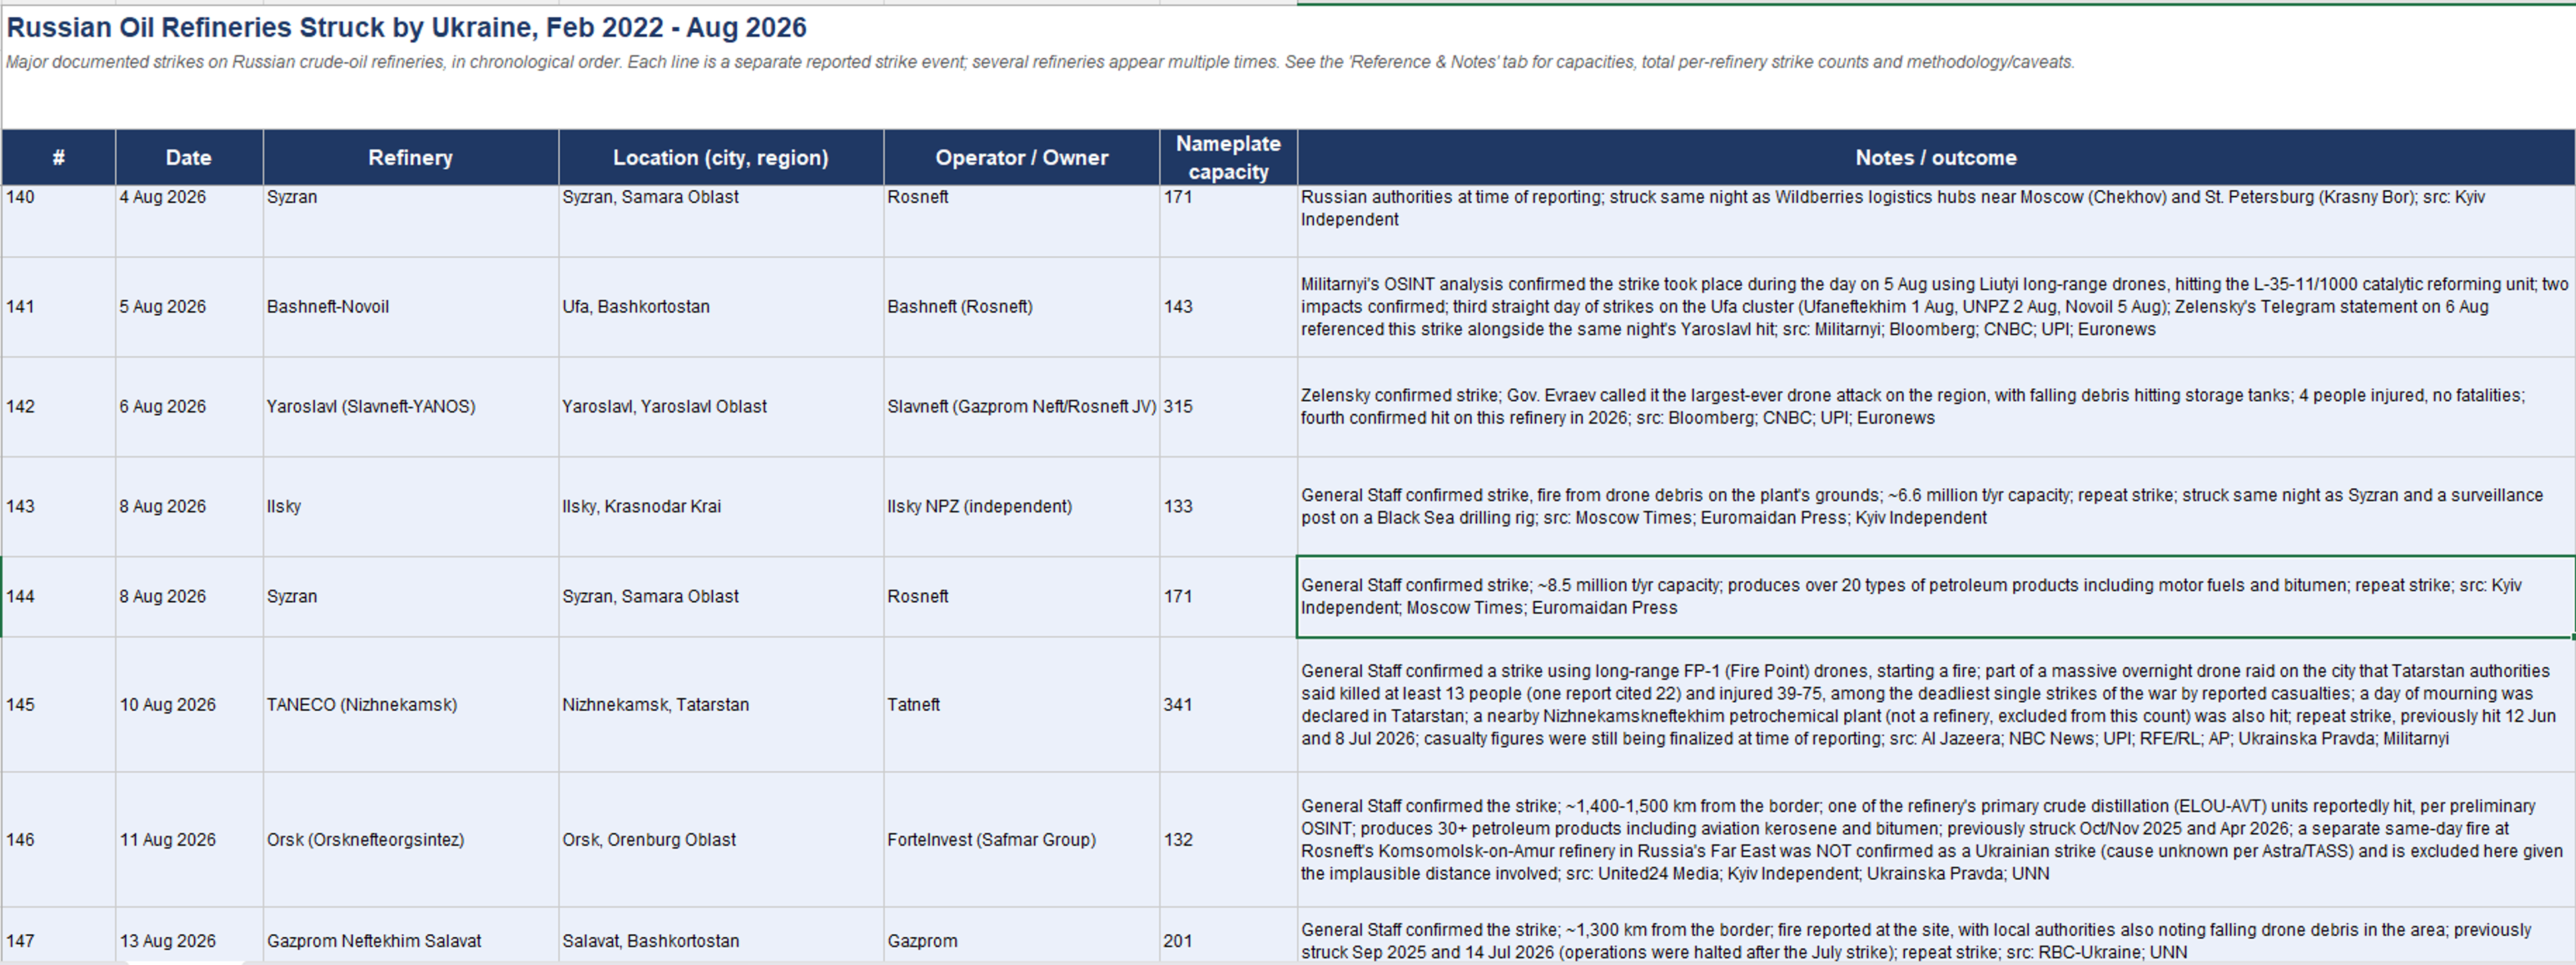Select the 'Date' column header

point(189,157)
